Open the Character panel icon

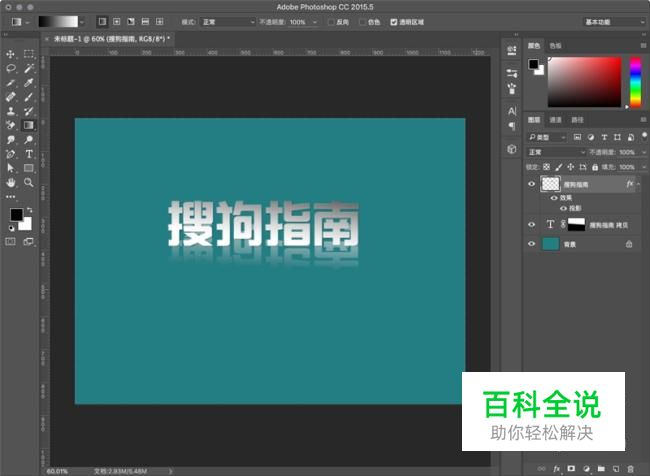(512, 111)
